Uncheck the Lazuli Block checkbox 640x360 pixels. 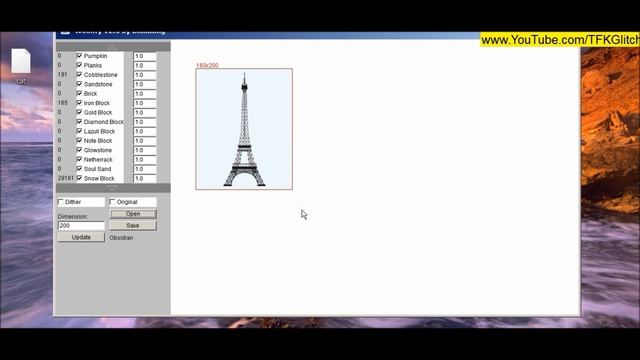click(79, 131)
